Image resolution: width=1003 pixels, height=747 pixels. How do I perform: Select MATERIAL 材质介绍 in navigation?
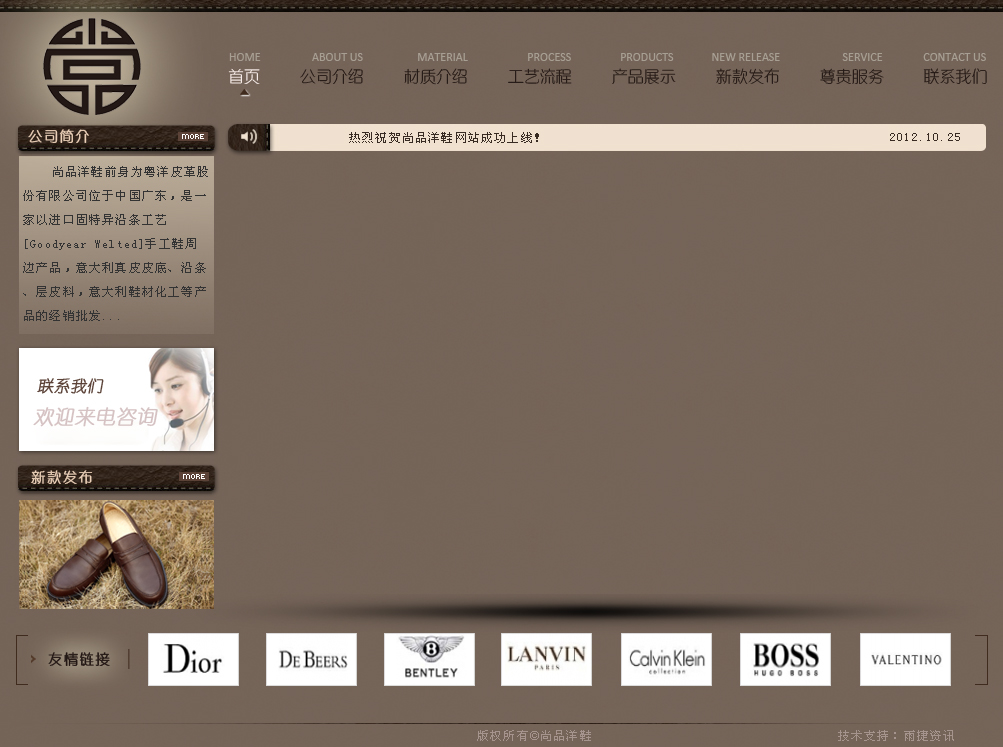tap(436, 69)
